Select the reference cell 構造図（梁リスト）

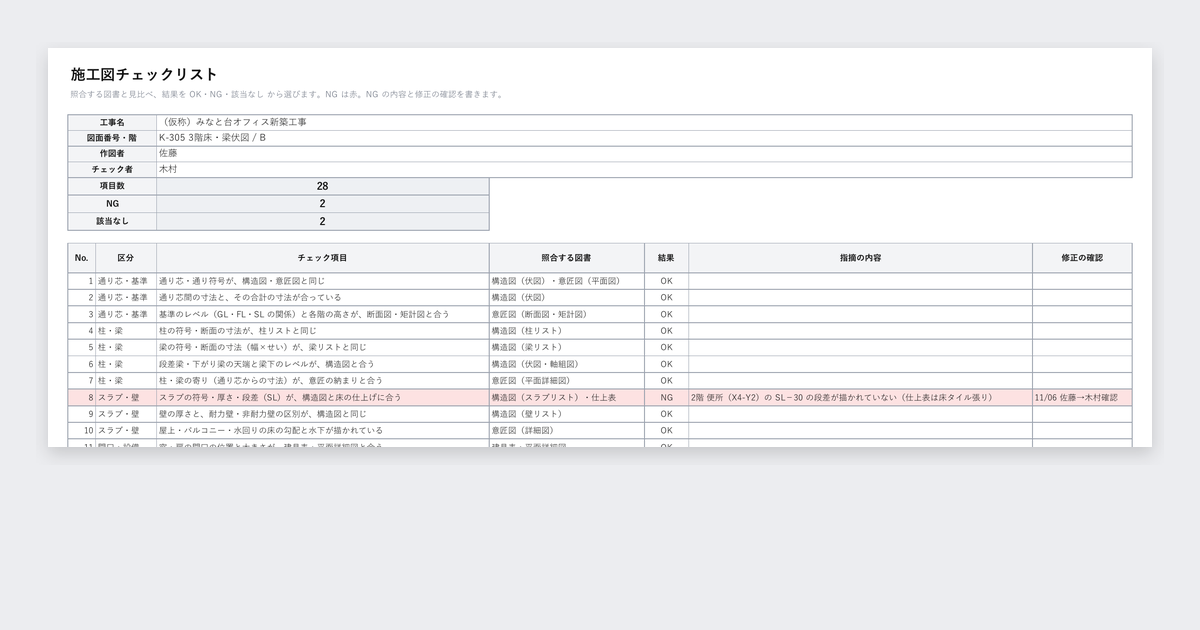click(x=567, y=348)
